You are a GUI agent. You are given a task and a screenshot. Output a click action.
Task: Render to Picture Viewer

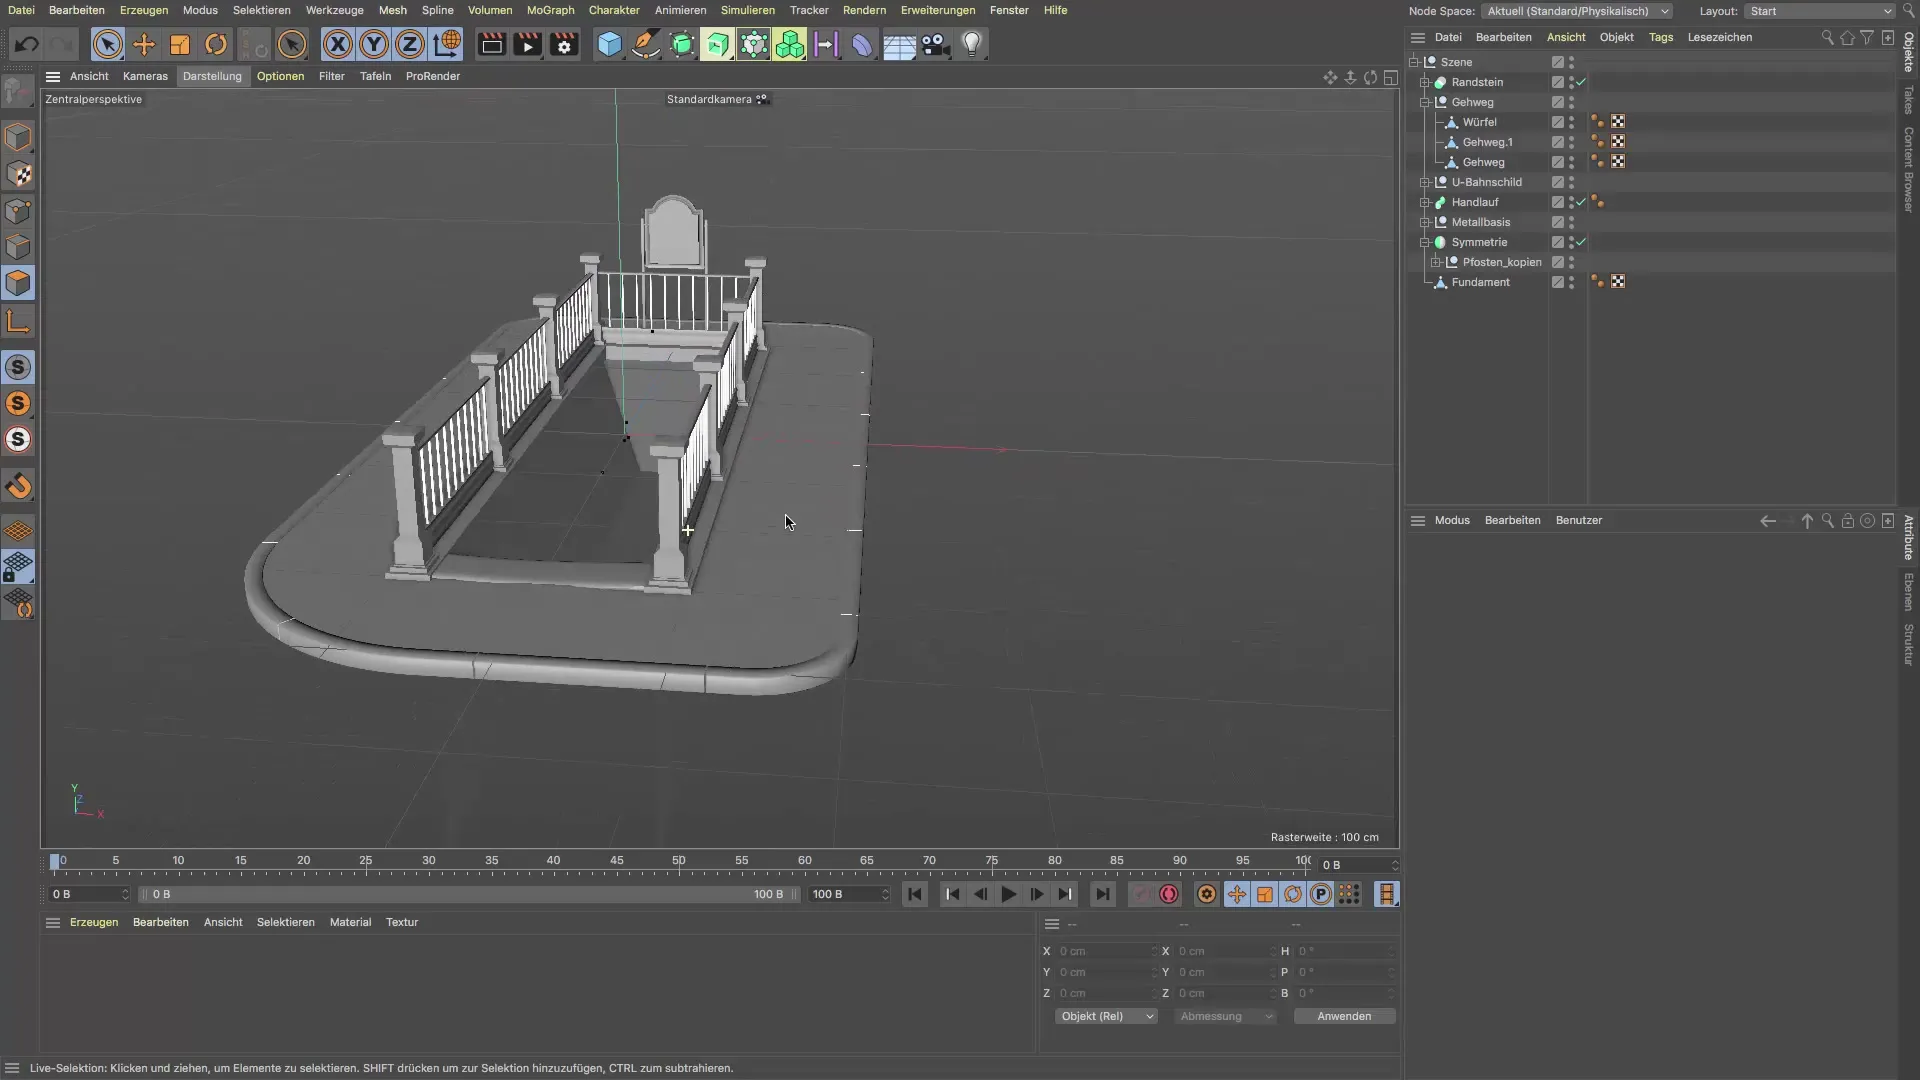coord(527,44)
